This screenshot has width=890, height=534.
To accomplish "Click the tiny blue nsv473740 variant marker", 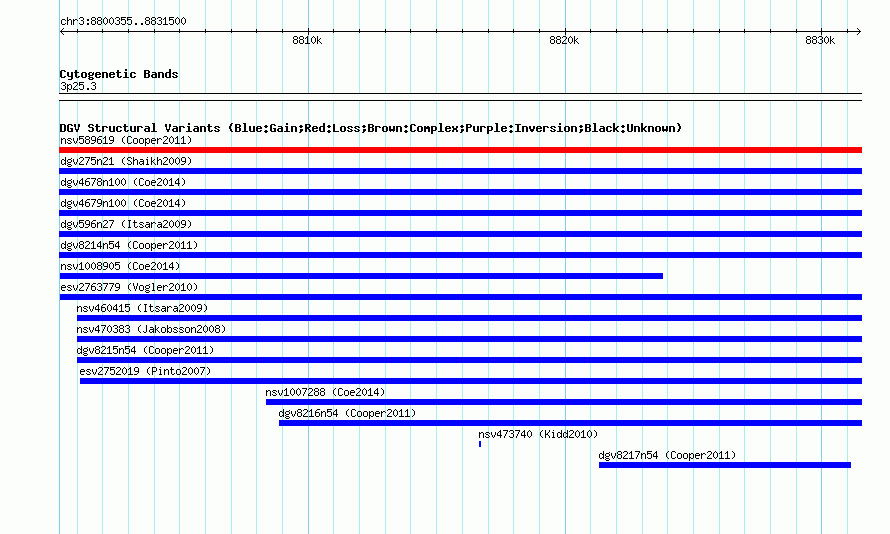I will 480,444.
